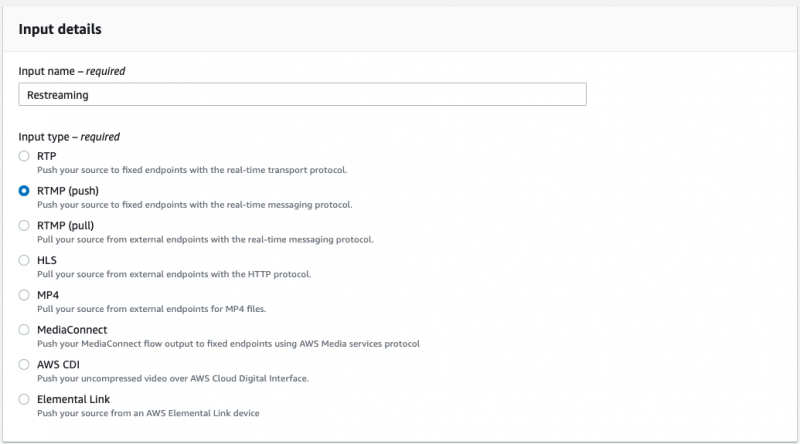Viewport: 800px width, 444px height.
Task: Select the MediaConnect radio button
Action: coord(24,330)
